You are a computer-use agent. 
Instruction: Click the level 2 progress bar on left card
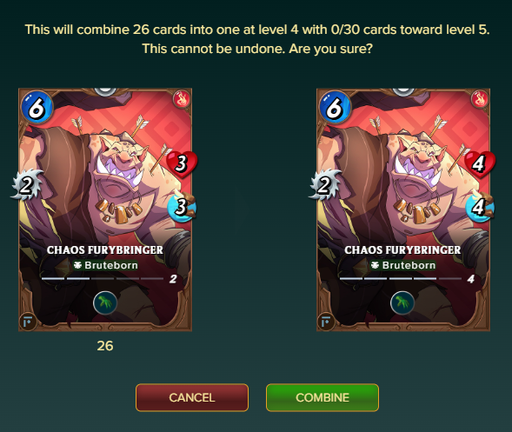103,278
